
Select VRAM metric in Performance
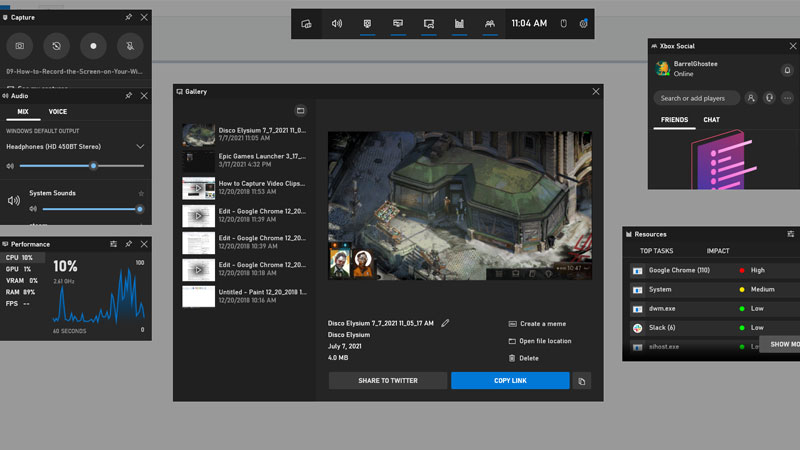(22, 281)
